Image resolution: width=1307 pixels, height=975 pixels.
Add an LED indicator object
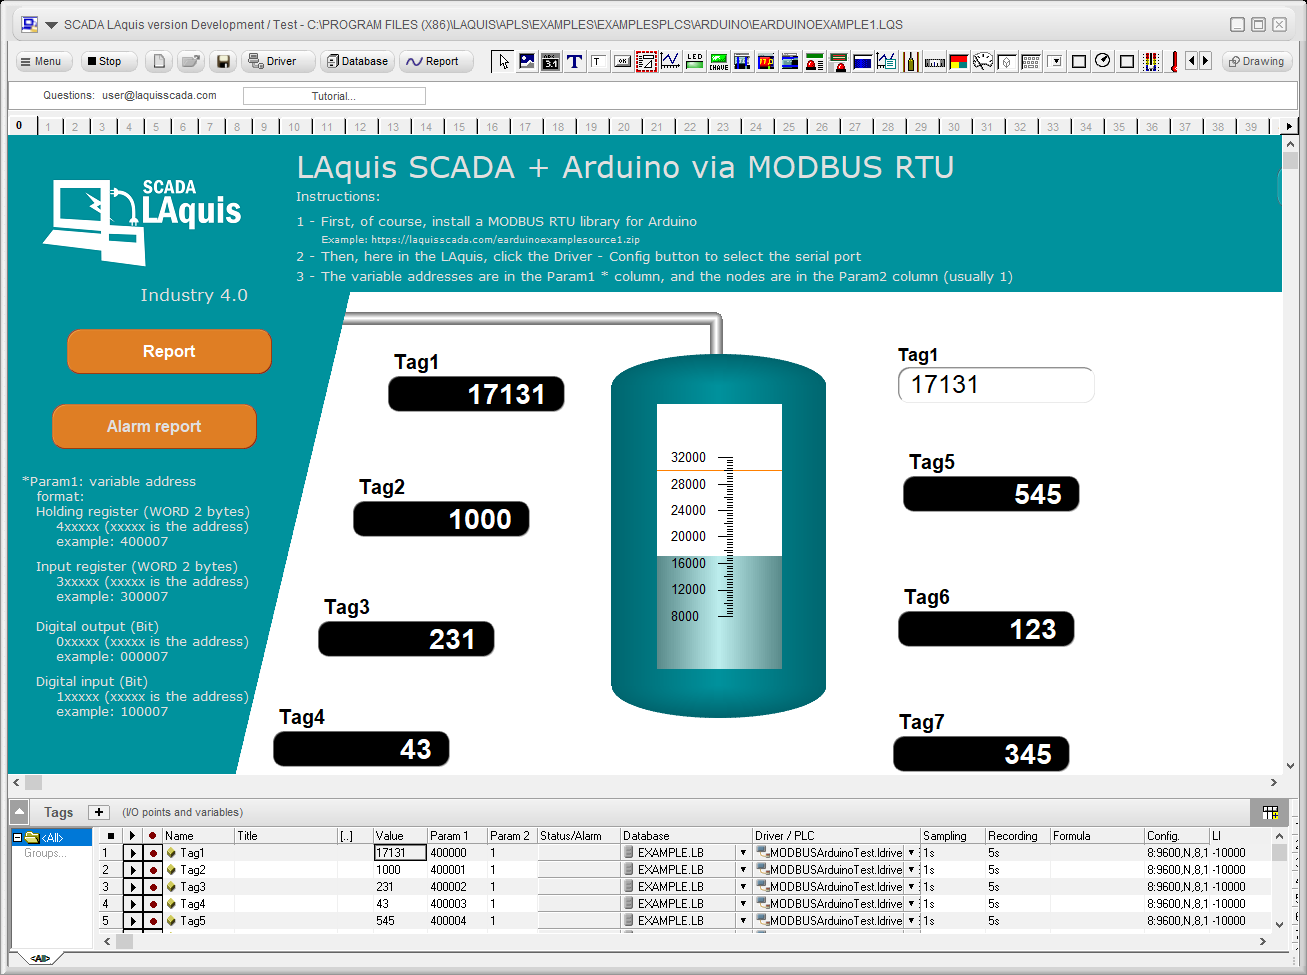(x=695, y=61)
